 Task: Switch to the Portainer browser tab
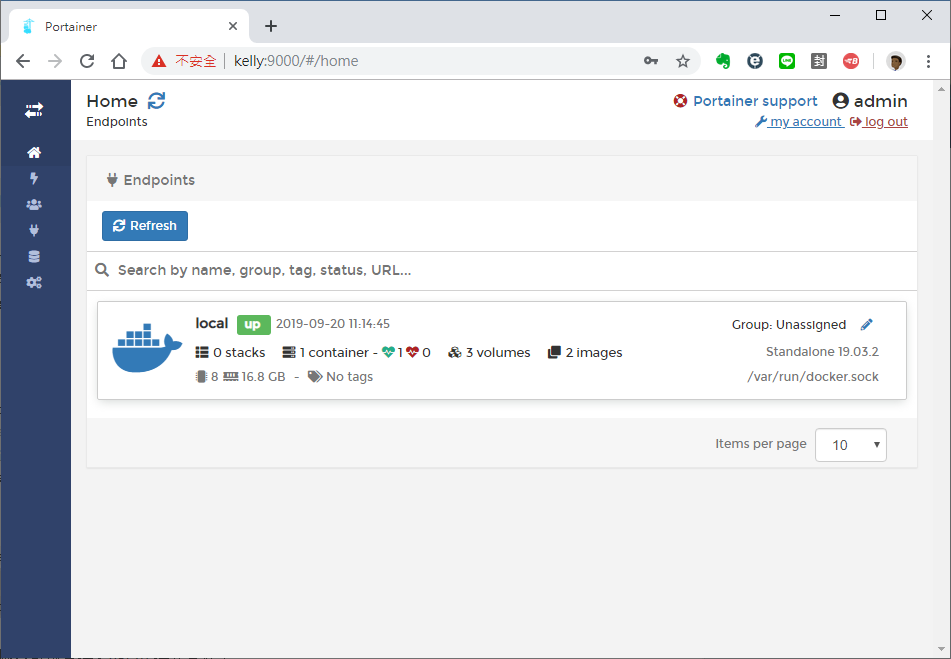click(x=129, y=27)
